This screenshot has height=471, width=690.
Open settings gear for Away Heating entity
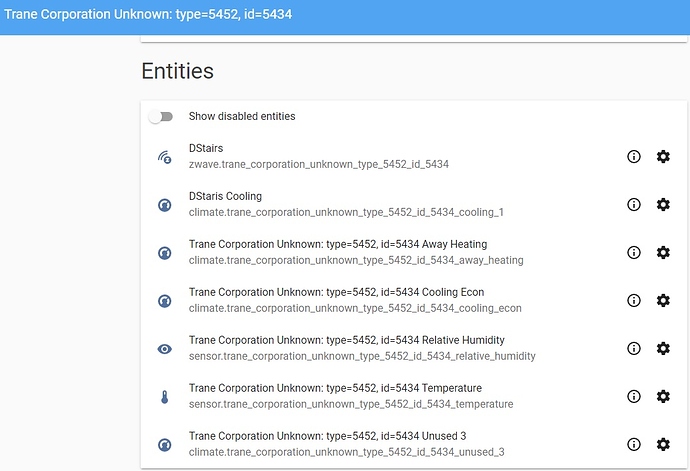click(x=663, y=252)
